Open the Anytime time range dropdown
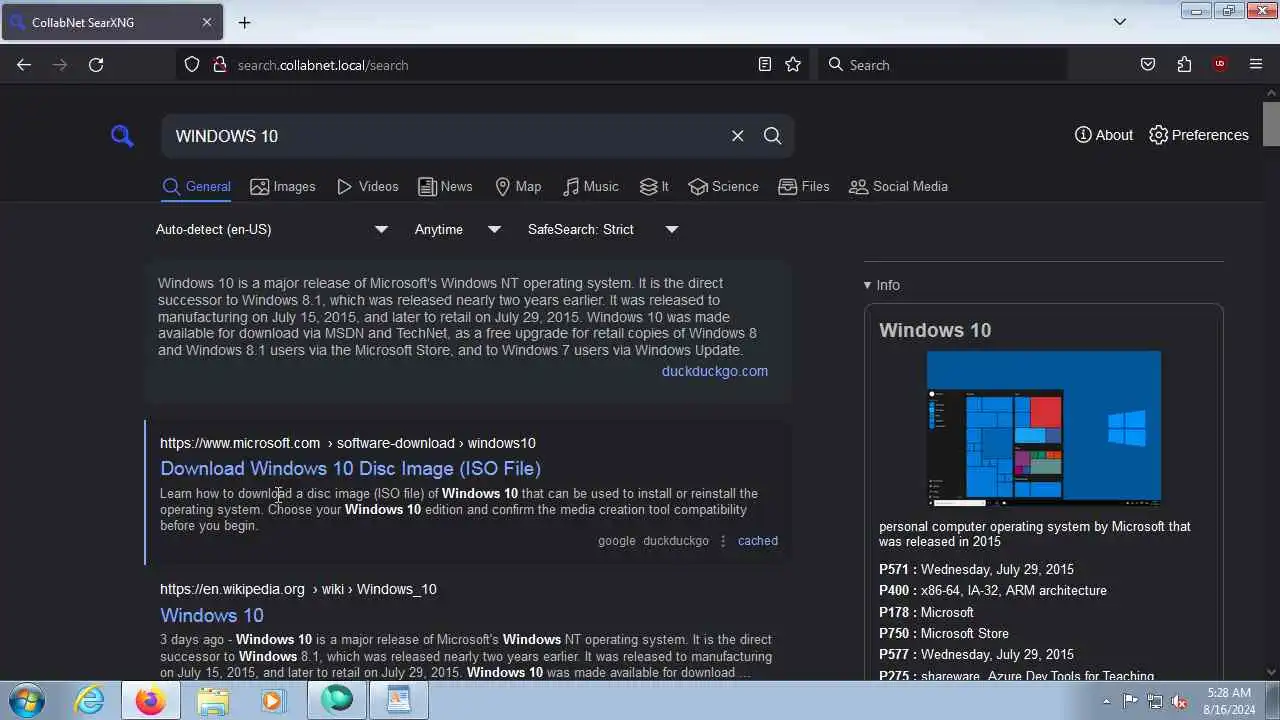The image size is (1280, 720). tap(458, 229)
